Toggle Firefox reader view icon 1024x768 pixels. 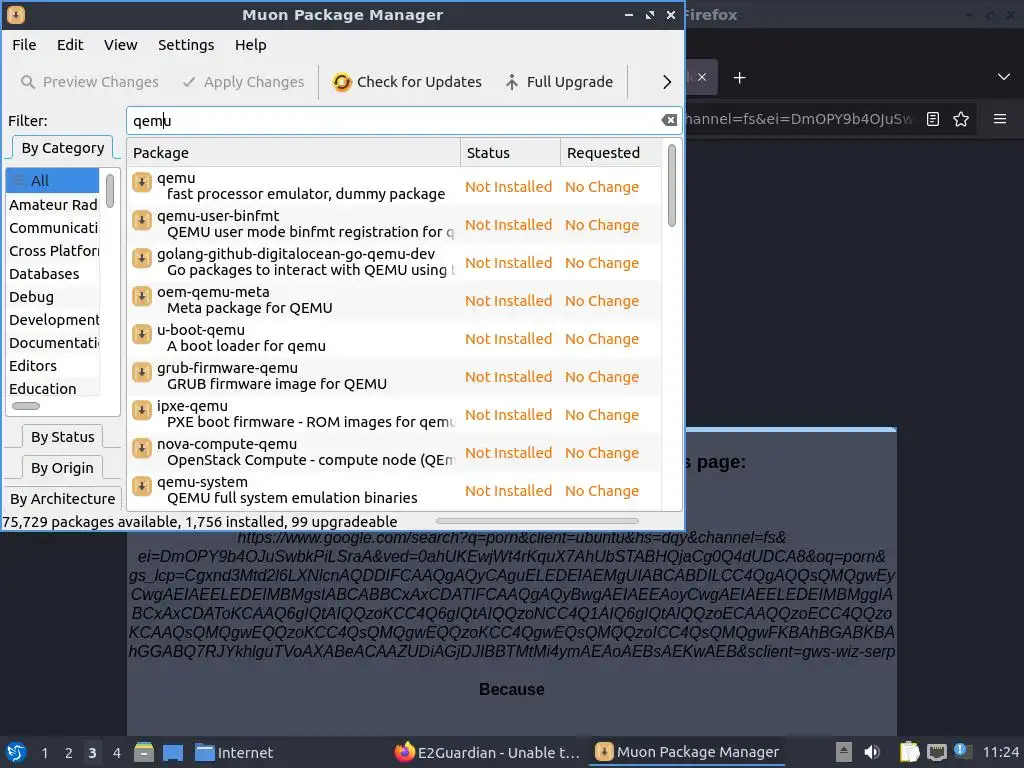click(x=933, y=119)
